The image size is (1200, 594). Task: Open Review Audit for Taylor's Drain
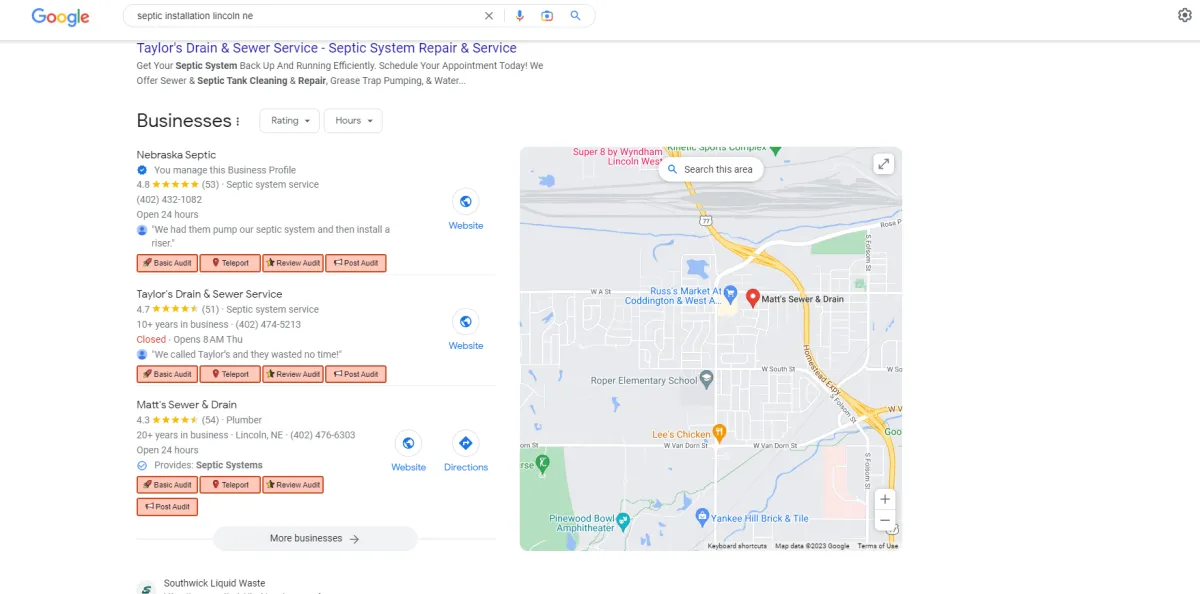293,374
